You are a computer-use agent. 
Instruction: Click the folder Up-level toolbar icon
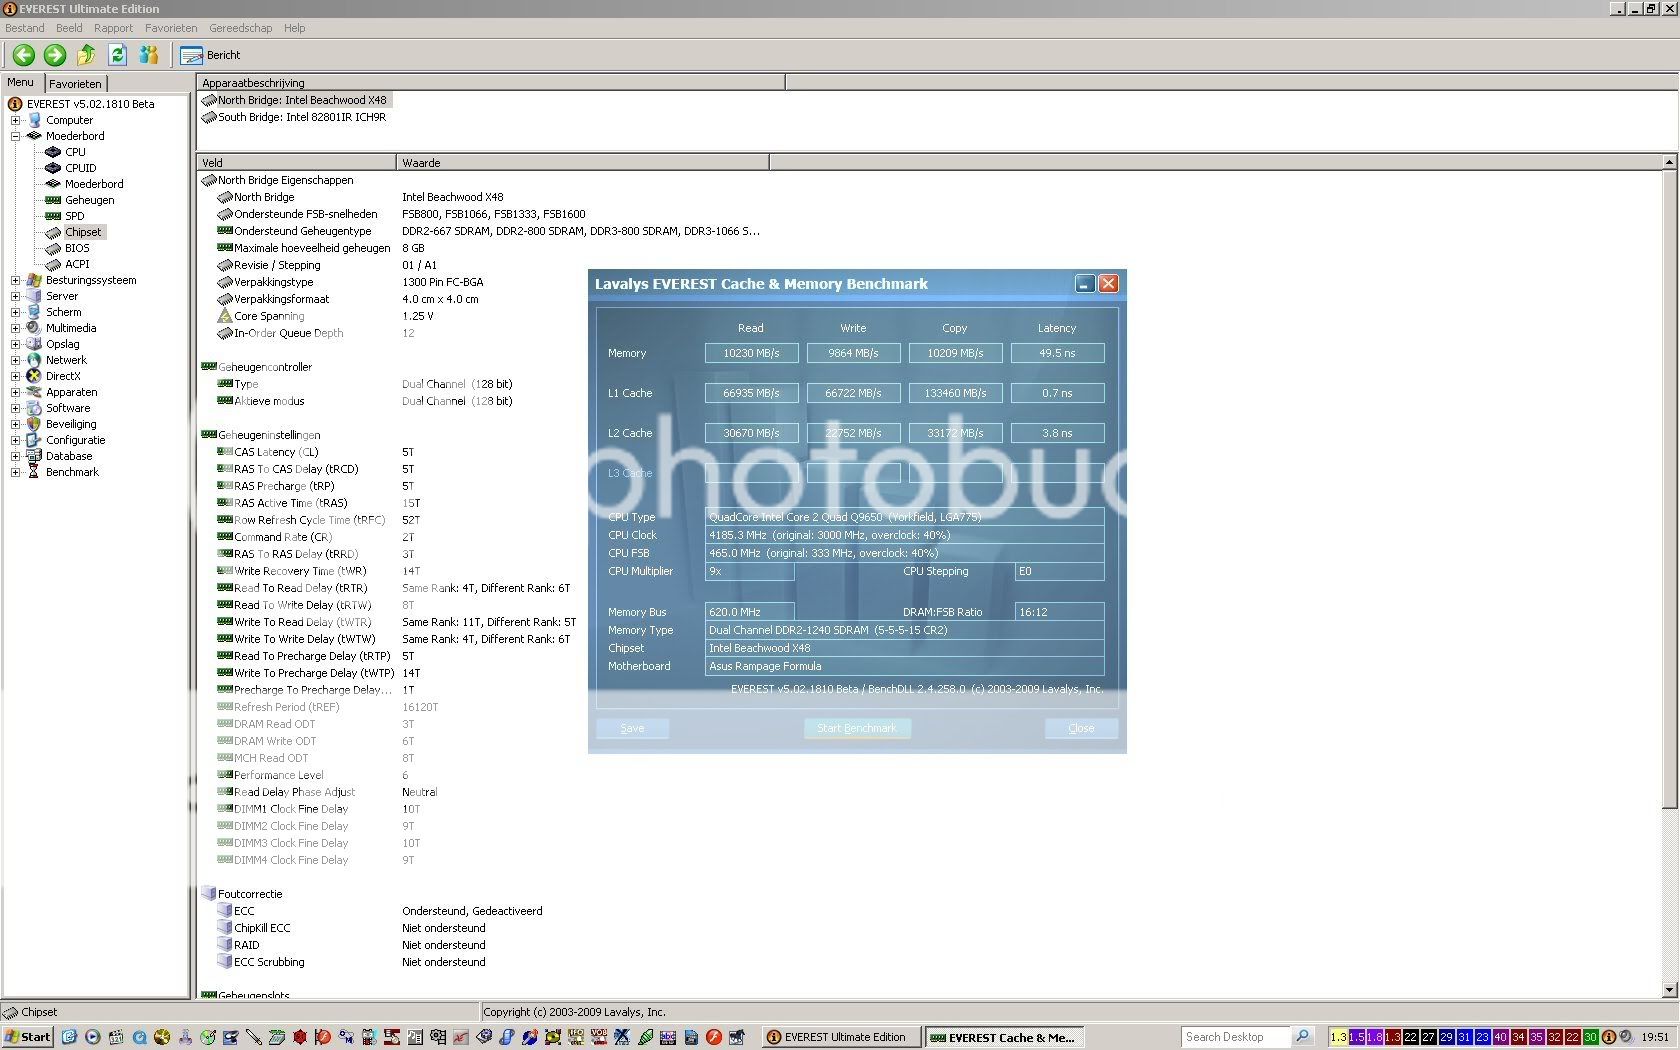tap(86, 55)
